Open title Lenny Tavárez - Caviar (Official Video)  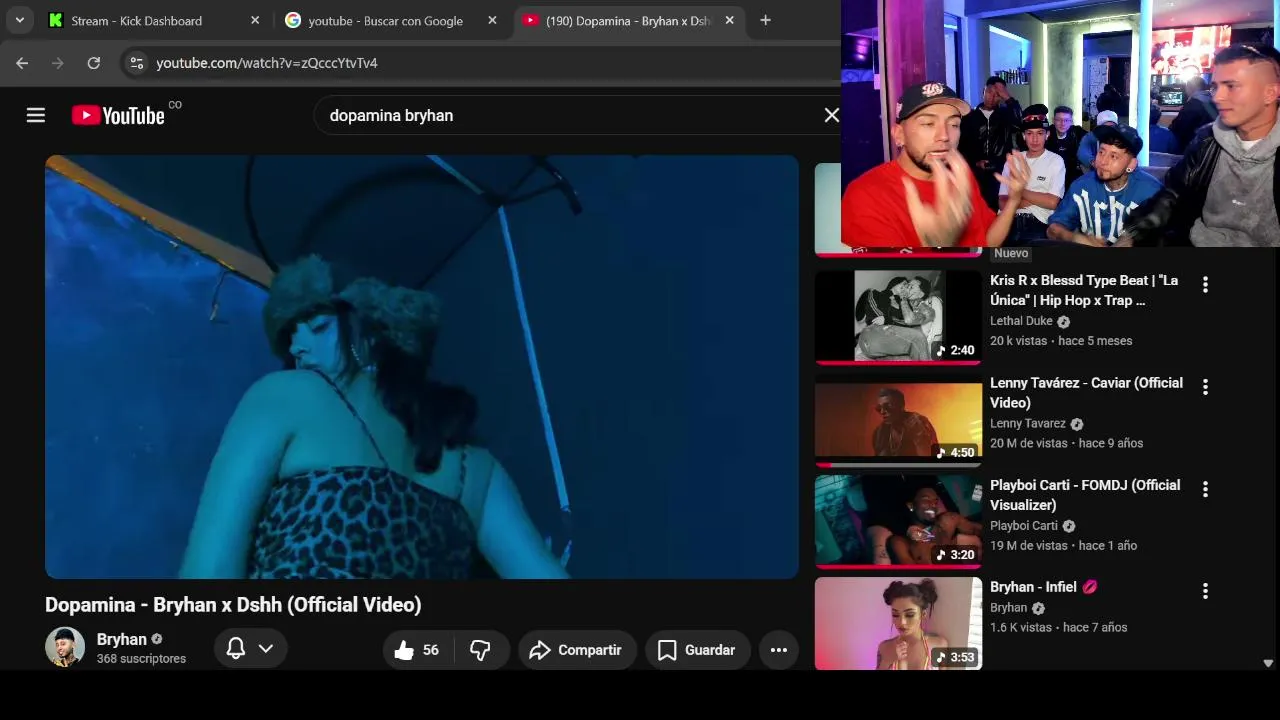point(1086,393)
